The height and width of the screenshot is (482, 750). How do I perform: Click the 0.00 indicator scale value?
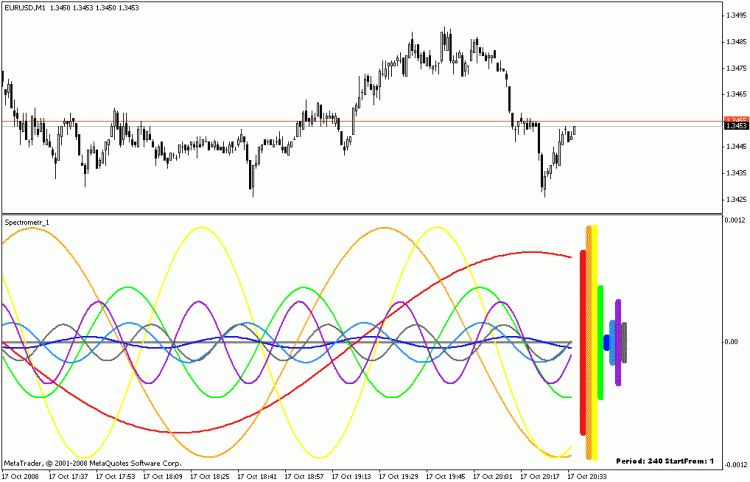(731, 341)
